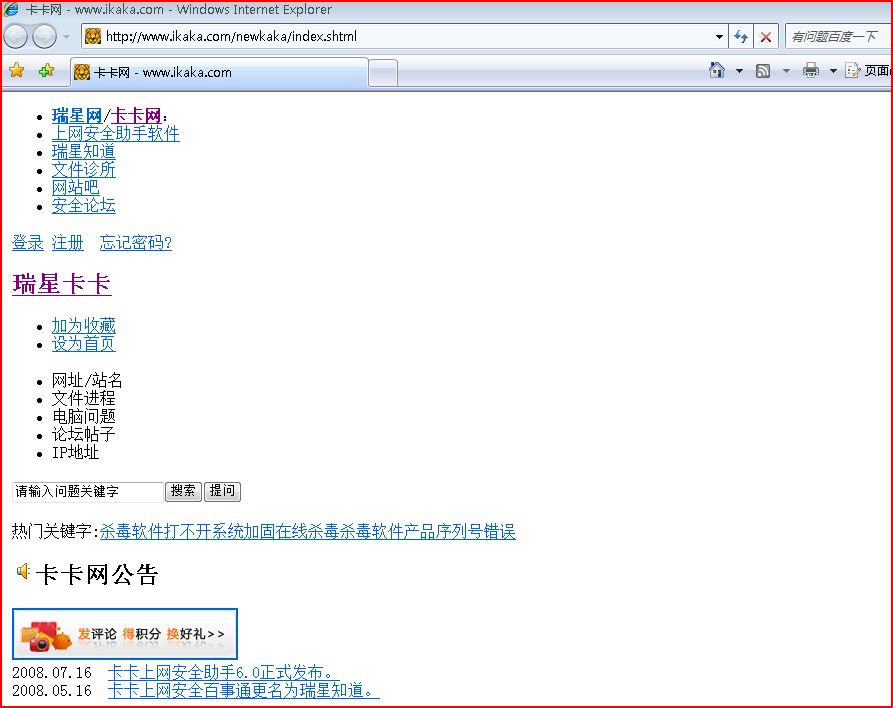Click the 设为首页 link
Screen dimensions: 893x708
pos(84,343)
